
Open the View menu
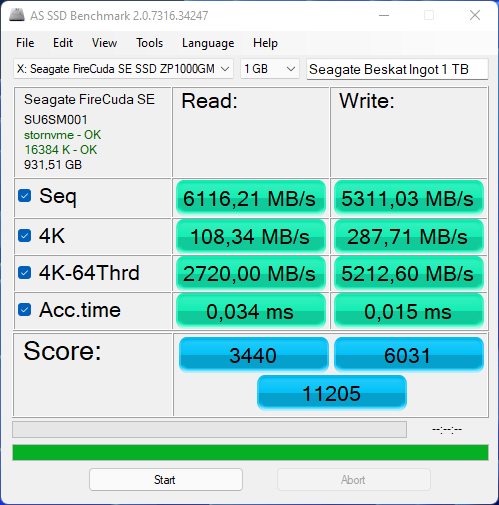[x=104, y=43]
